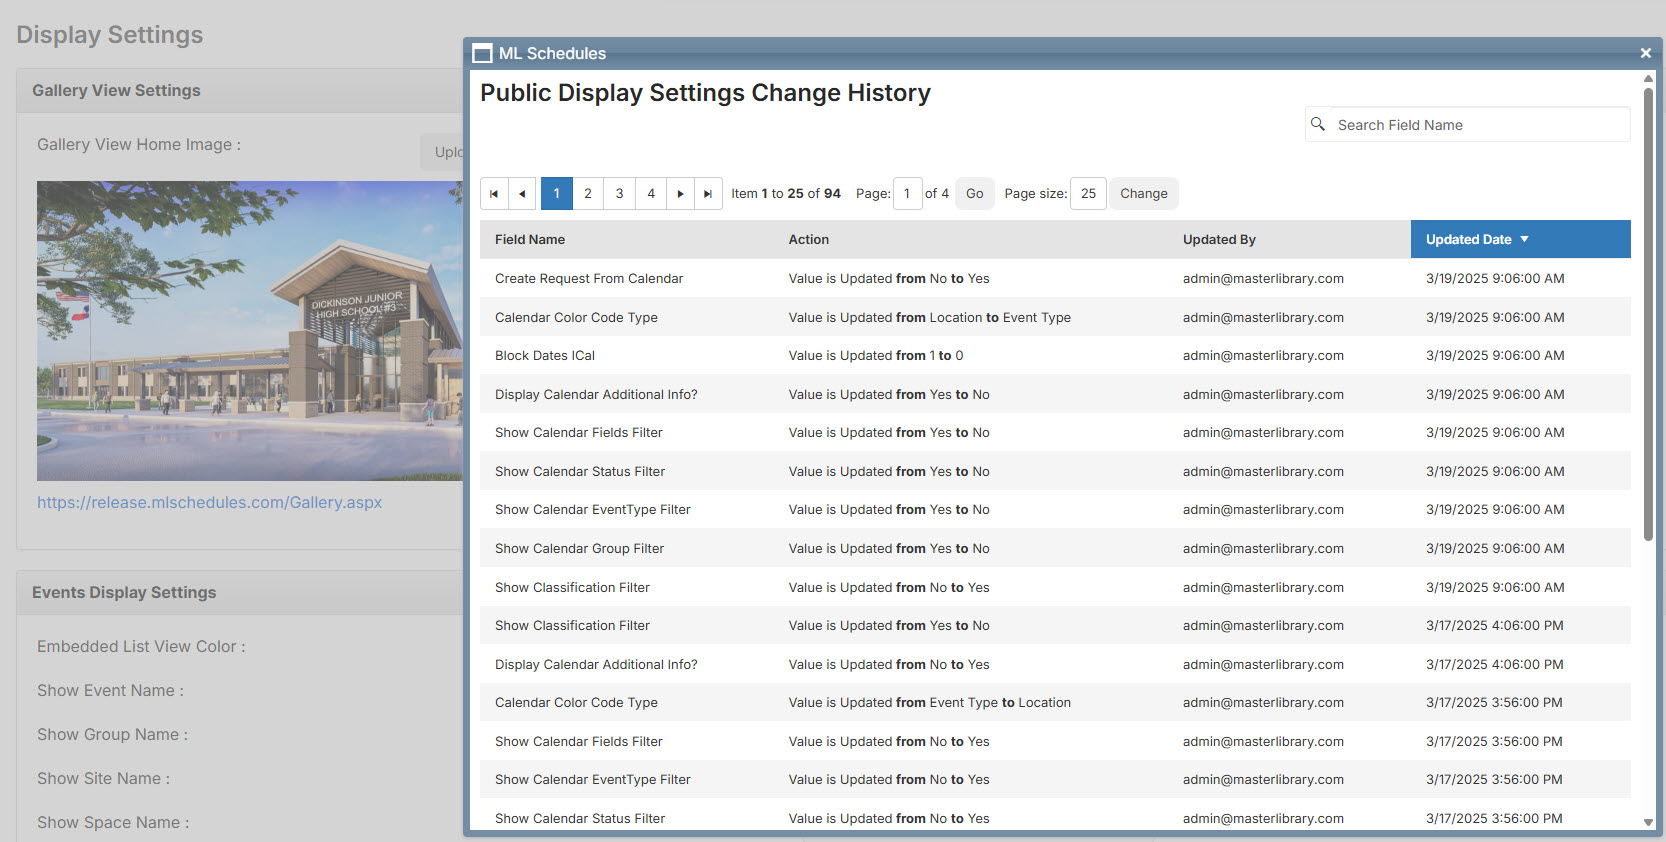Sort descending arrow on Updated Date
1666x842 pixels.
1525,239
